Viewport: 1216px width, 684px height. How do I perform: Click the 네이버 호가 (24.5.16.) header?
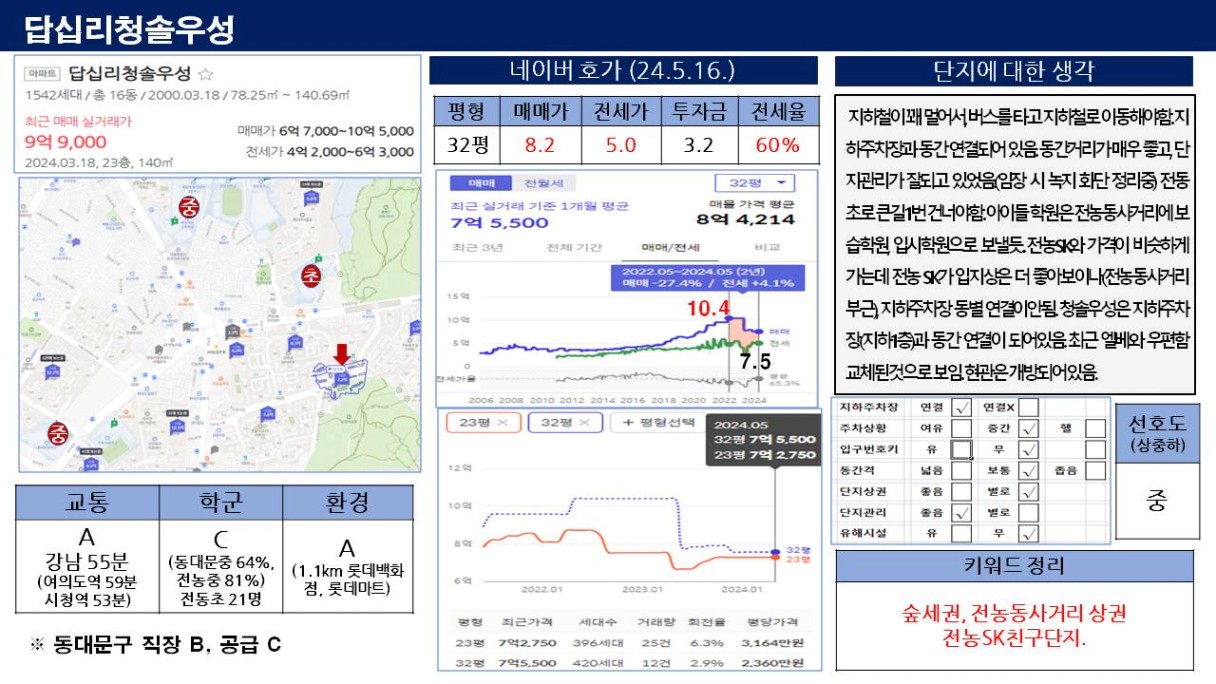(x=623, y=71)
